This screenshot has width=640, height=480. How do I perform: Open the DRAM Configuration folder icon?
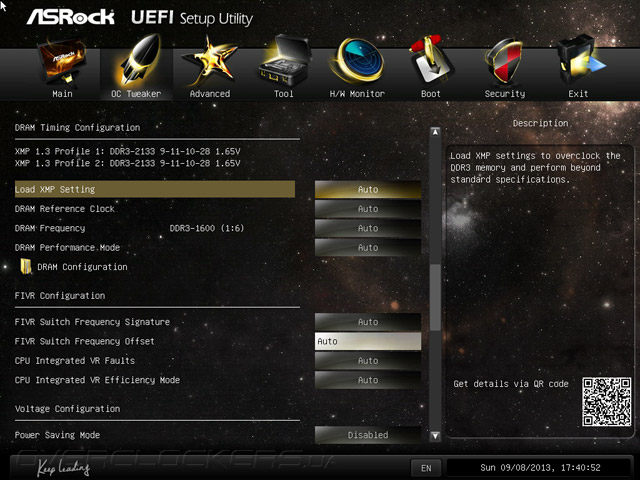(x=26, y=267)
